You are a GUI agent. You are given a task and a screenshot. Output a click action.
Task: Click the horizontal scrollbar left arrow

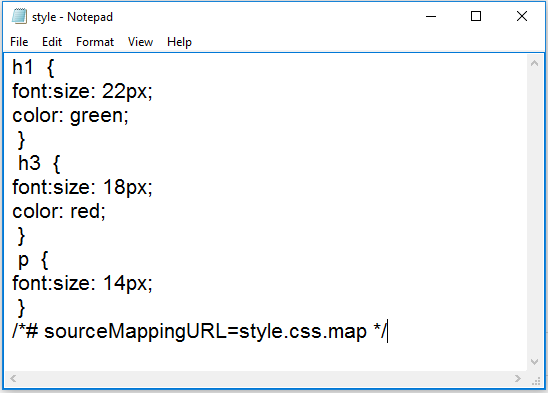[13, 378]
